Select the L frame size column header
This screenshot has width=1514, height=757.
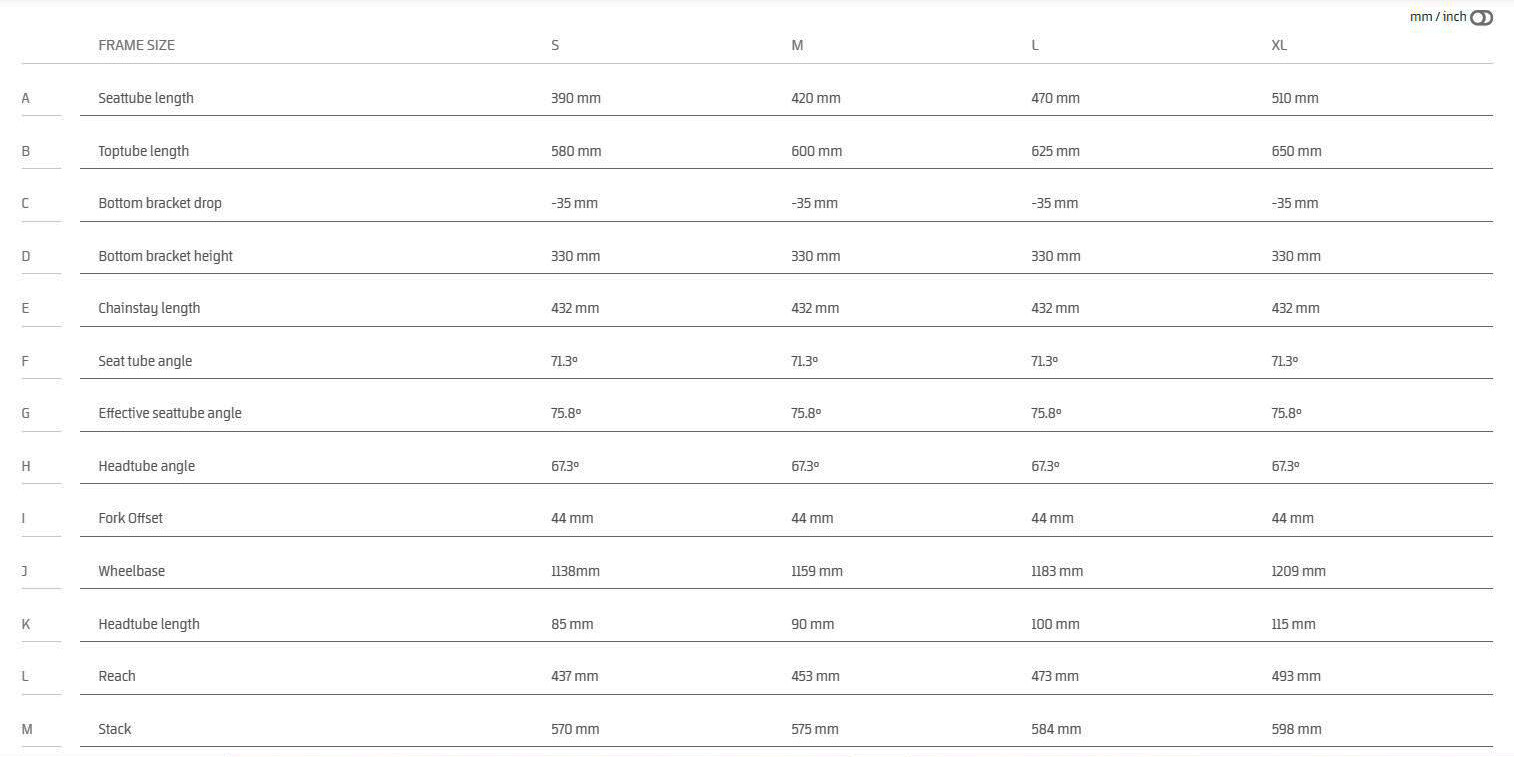tap(1035, 45)
